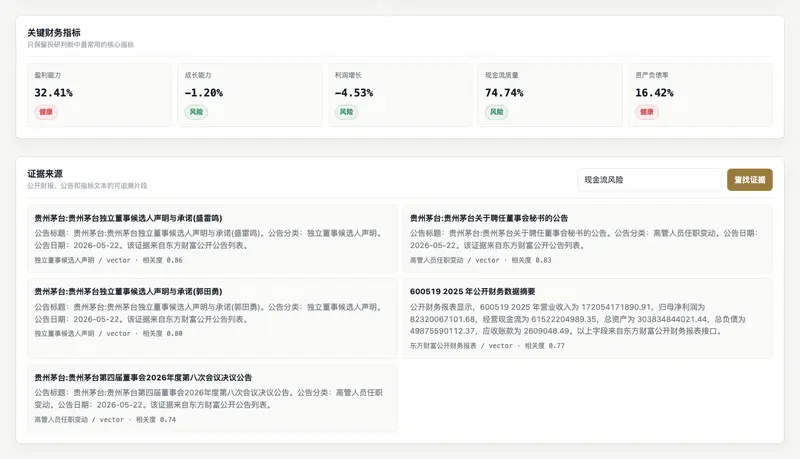Focus the 现金流风险 evidence search field

click(649, 180)
